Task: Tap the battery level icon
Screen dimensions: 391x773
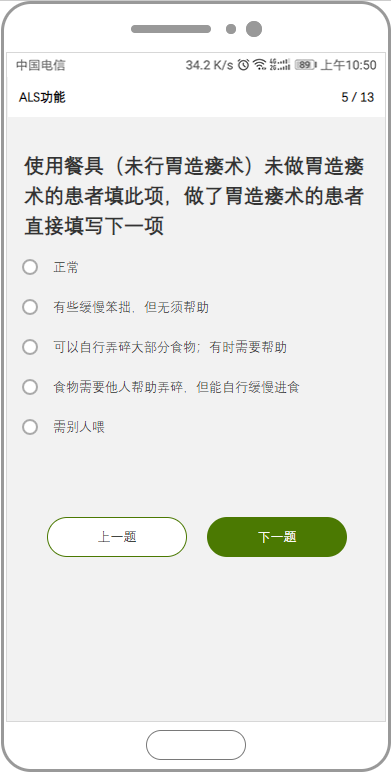Action: coord(306,65)
